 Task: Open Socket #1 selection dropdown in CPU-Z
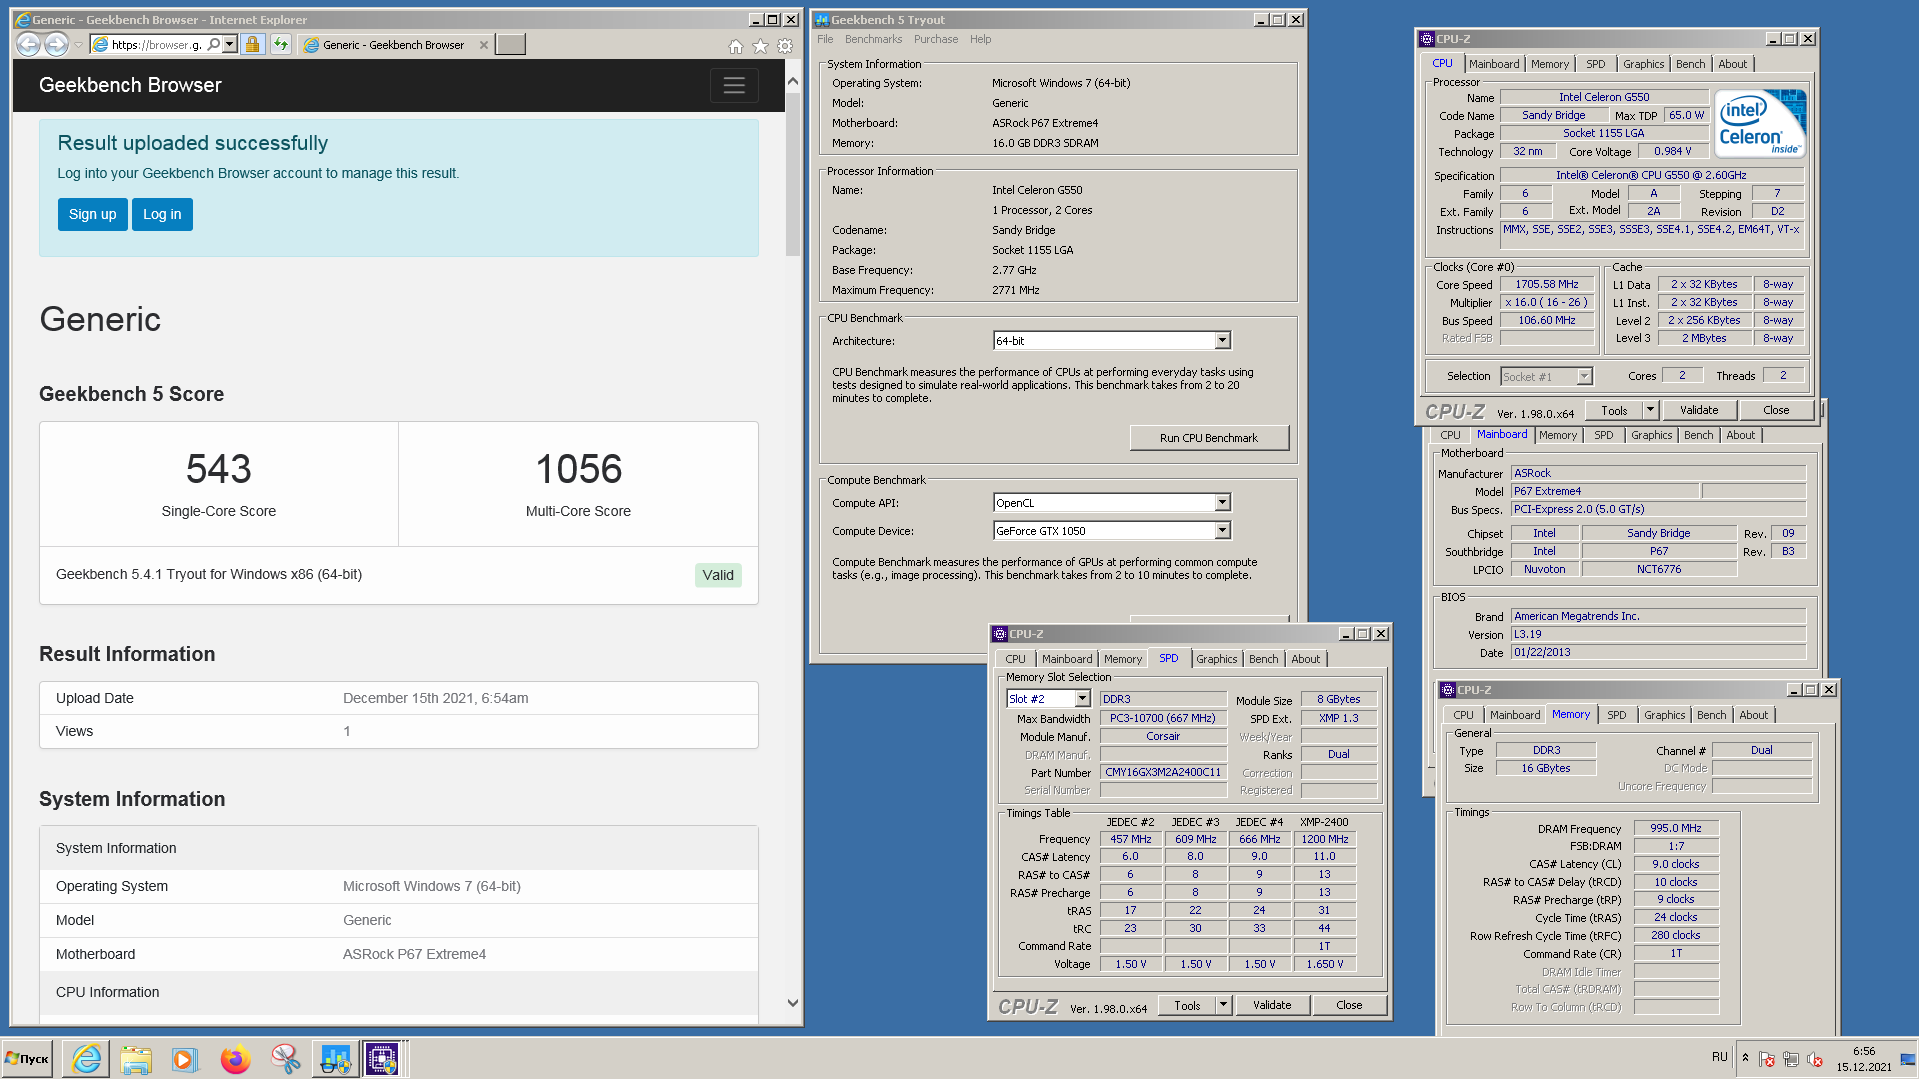point(1584,376)
